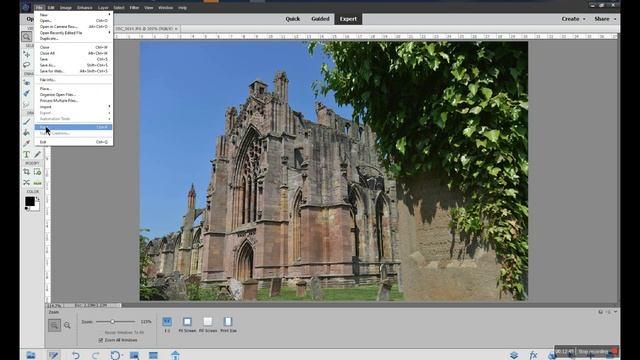Choose Exit from the File menu
Screen dimensions: 640x360
(73, 142)
